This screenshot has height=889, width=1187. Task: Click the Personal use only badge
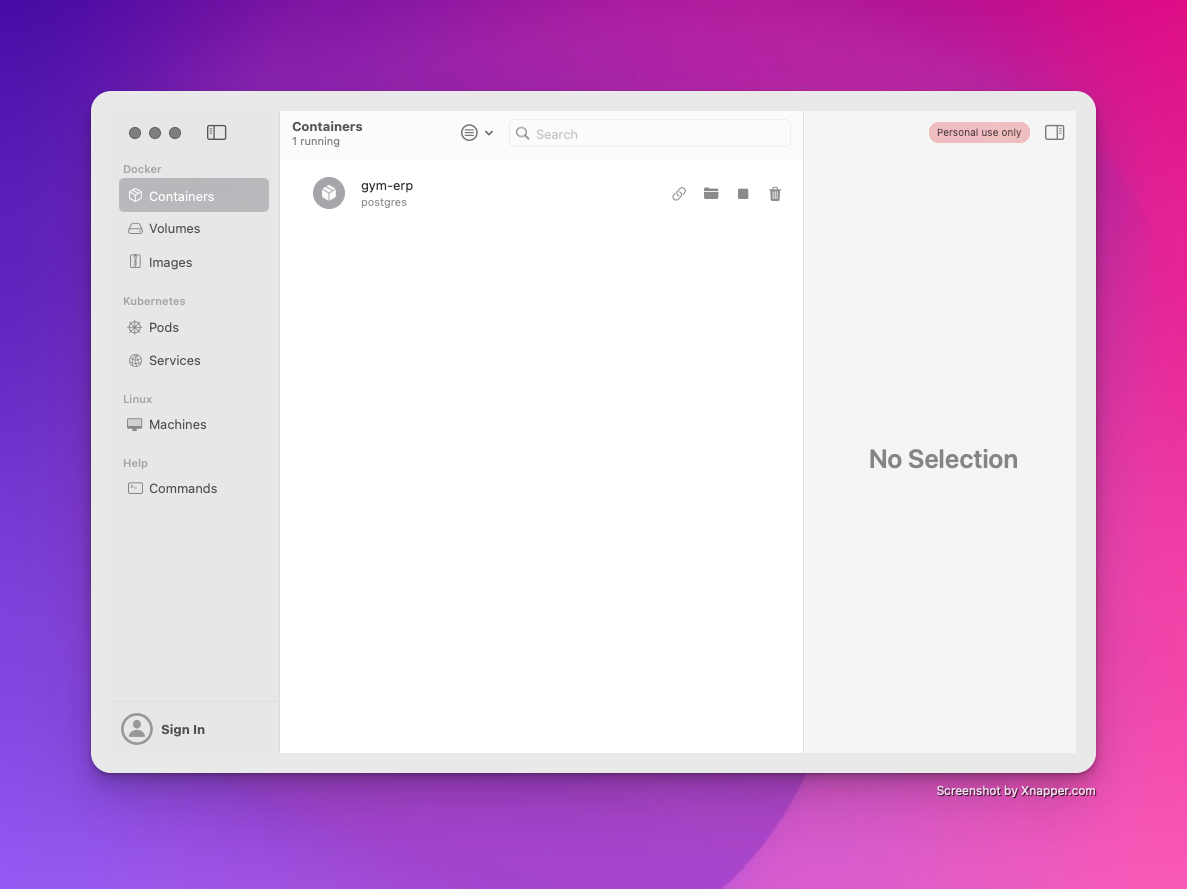(x=979, y=133)
